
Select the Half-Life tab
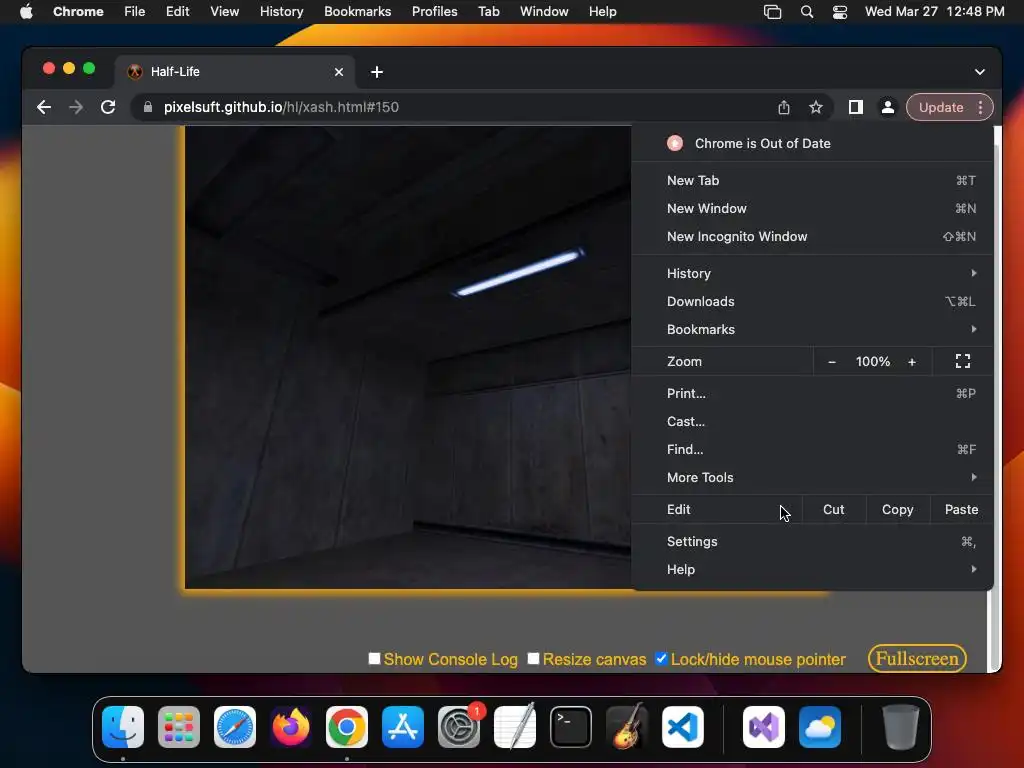tap(235, 72)
